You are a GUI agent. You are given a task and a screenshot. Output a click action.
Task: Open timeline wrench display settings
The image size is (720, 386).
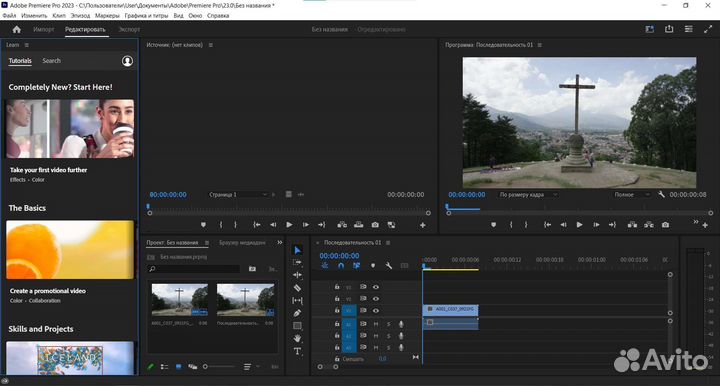coord(388,265)
